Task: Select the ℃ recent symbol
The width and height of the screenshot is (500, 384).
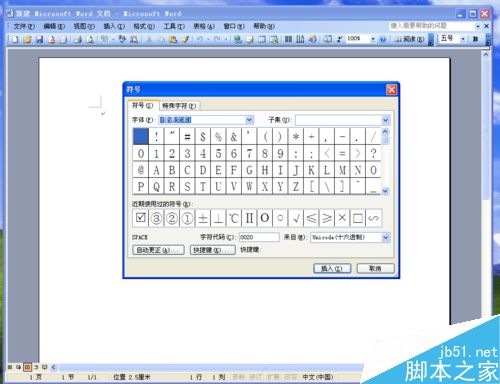Action: 234,218
